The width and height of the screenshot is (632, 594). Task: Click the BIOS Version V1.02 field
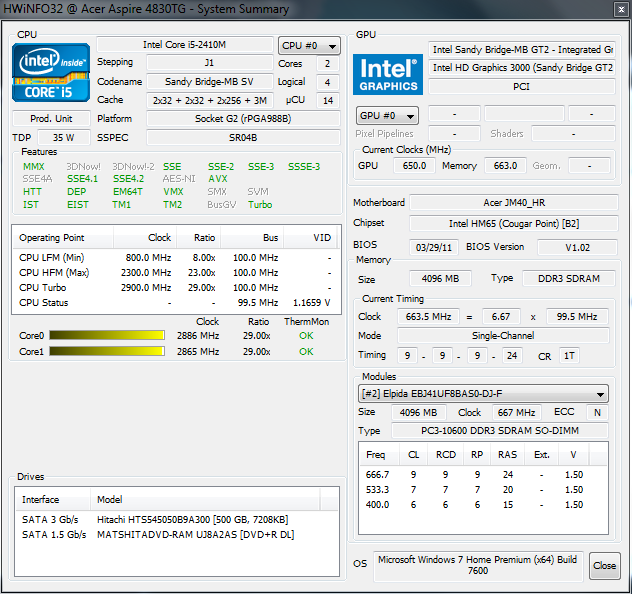pyautogui.click(x=577, y=247)
